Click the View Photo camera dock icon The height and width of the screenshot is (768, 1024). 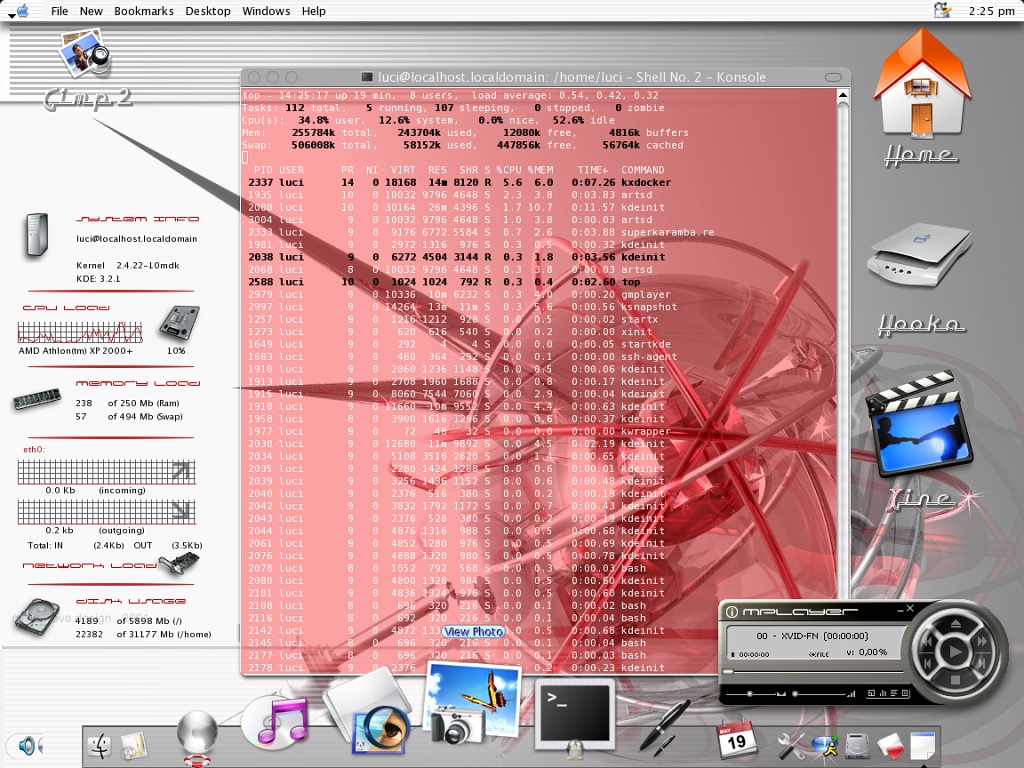pyautogui.click(x=473, y=704)
